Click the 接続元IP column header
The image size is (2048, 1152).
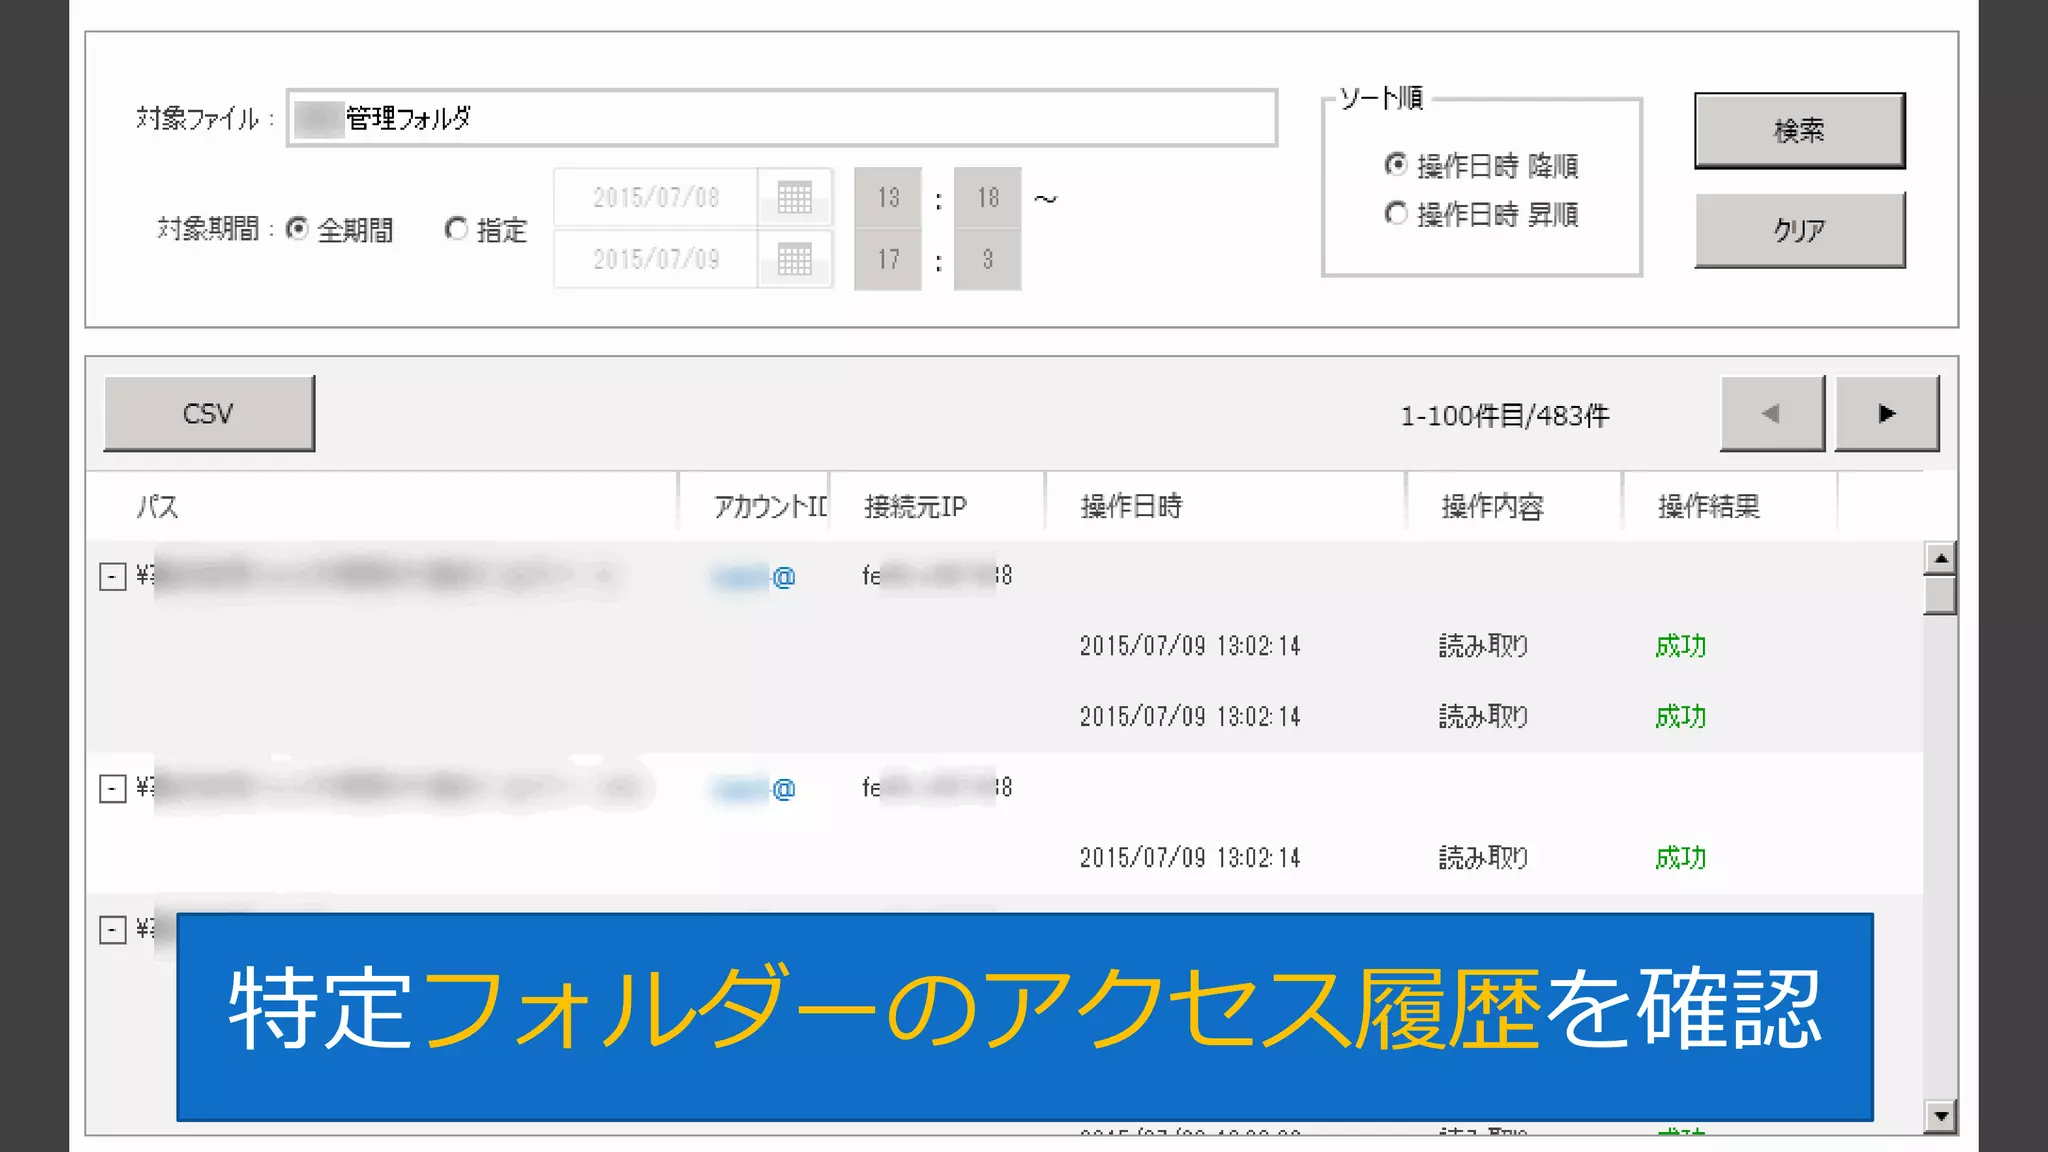coord(915,506)
